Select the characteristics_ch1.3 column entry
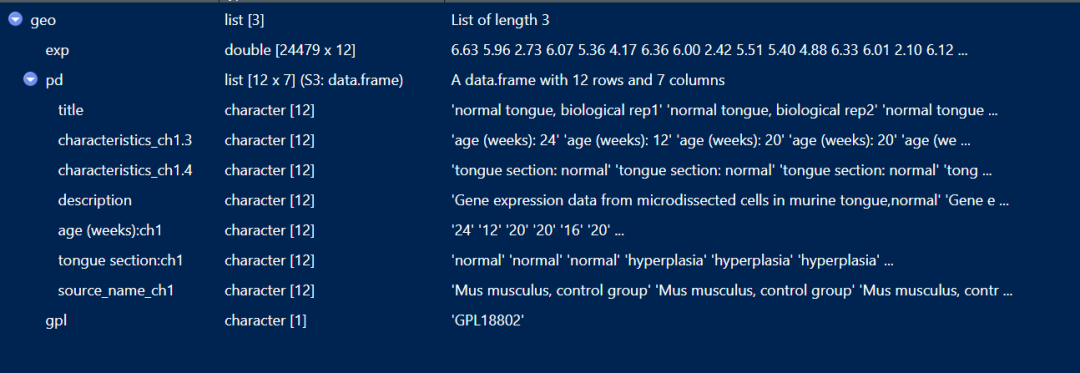The width and height of the screenshot is (1080, 373). pos(125,140)
